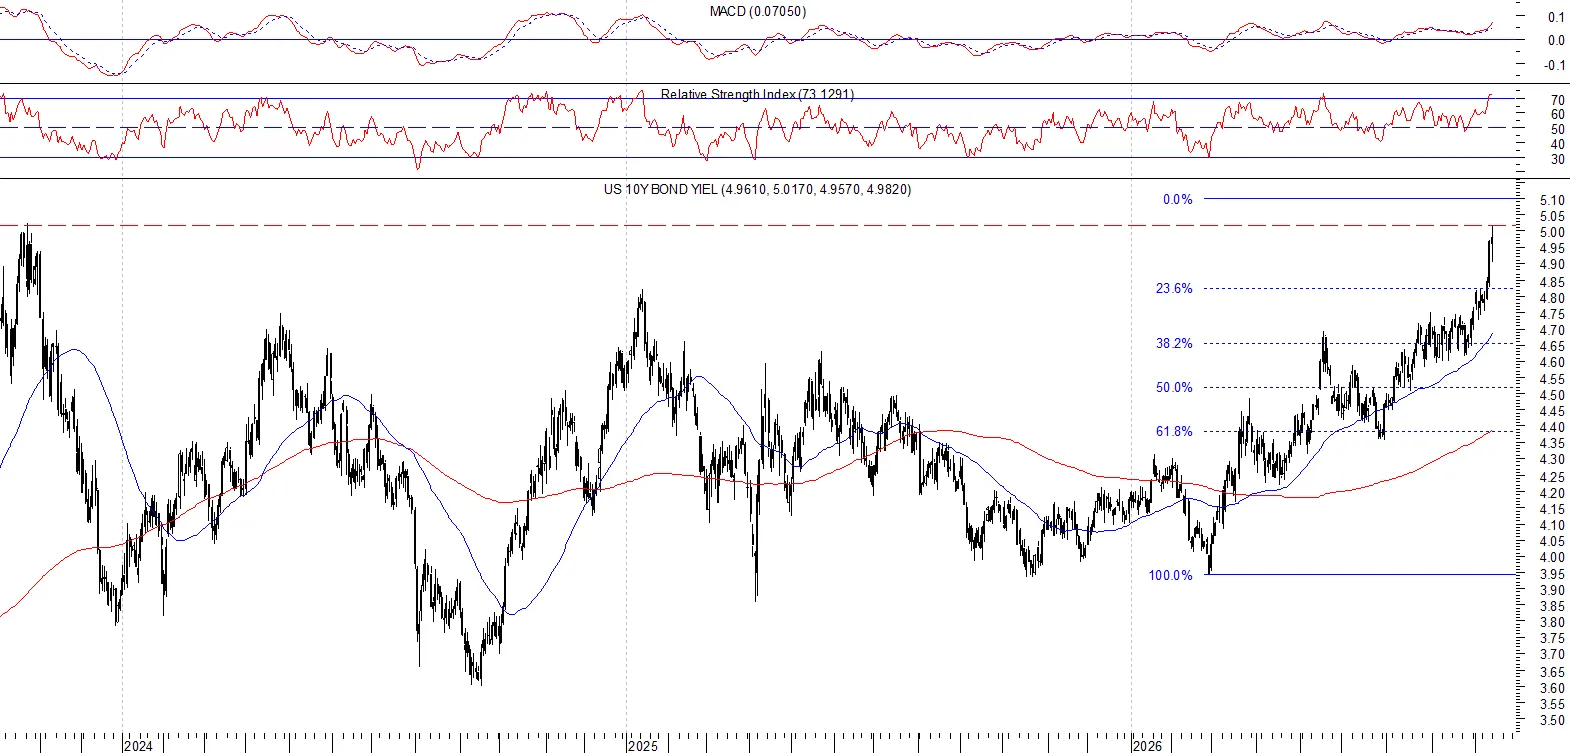Click the -0.1 value on the MACD axis

pyautogui.click(x=1554, y=66)
